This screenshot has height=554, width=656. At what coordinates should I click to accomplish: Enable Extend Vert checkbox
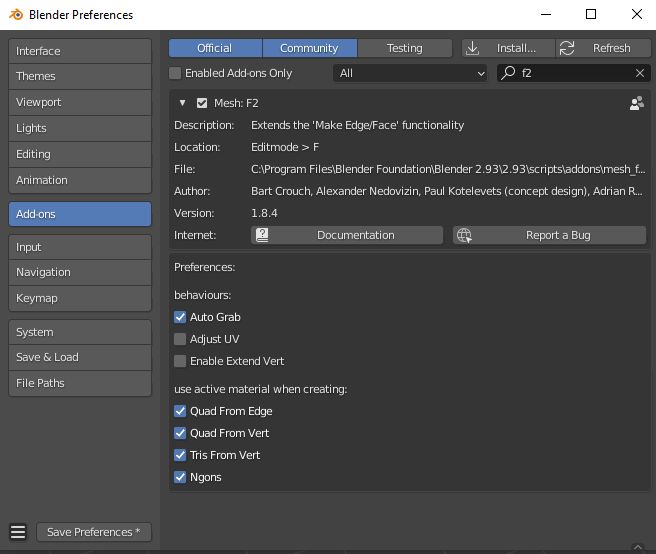coord(180,361)
